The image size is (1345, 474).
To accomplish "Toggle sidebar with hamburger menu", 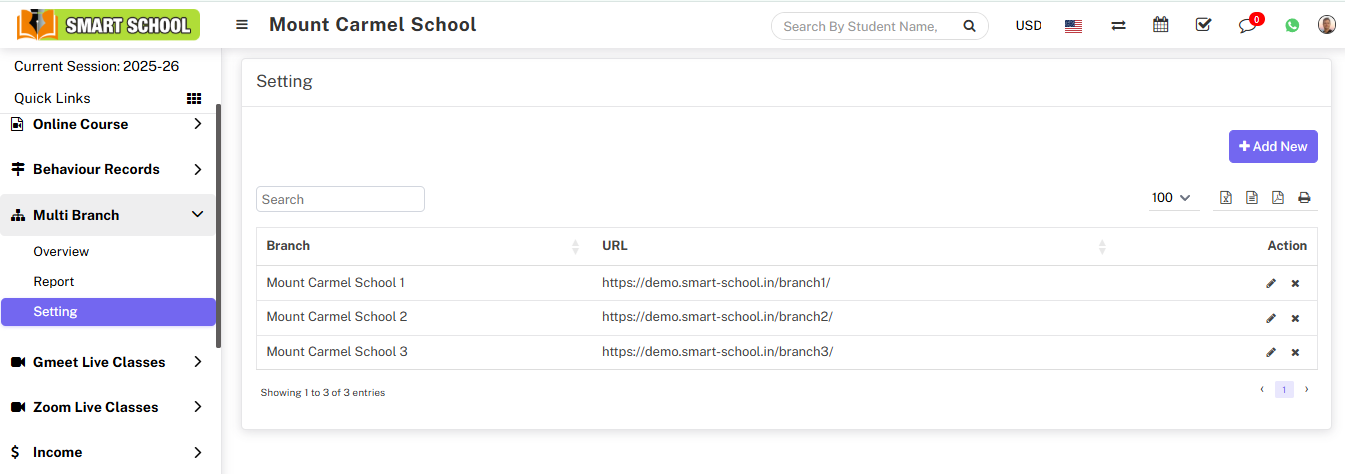I will [242, 25].
